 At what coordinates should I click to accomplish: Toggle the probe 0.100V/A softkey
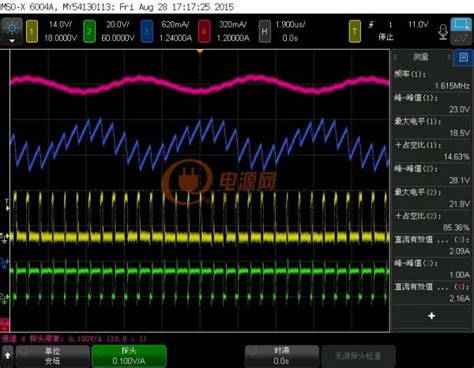[129, 356]
